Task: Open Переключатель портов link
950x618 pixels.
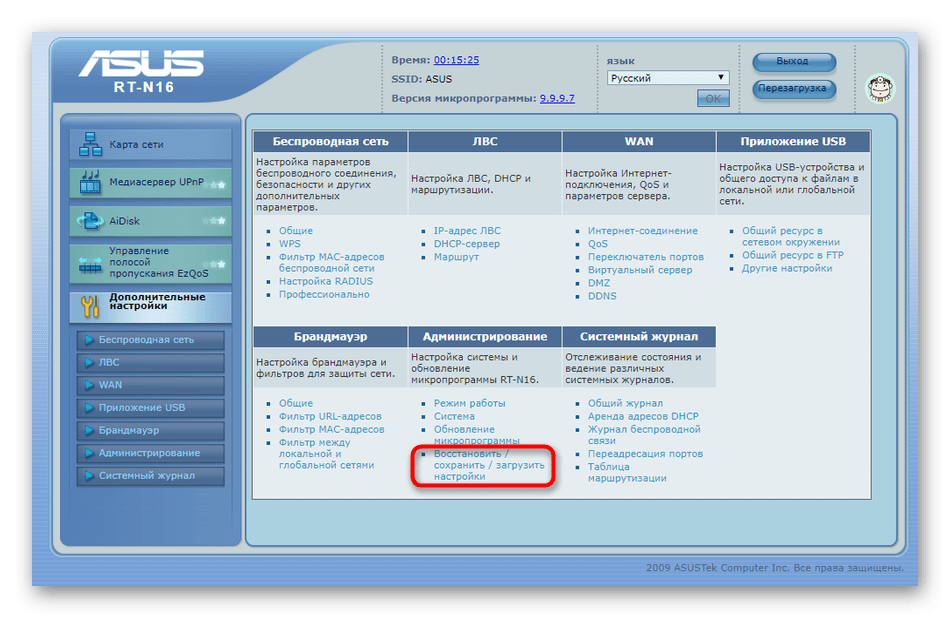Action: pyautogui.click(x=646, y=257)
